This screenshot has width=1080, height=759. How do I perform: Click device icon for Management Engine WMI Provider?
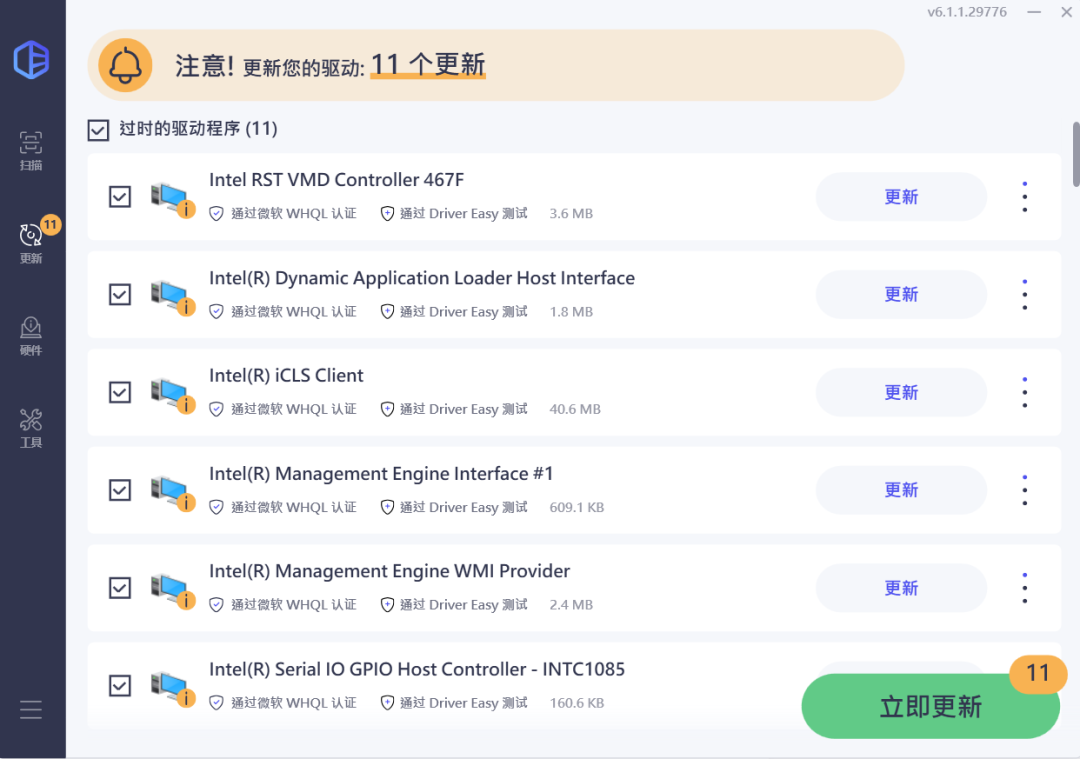[x=172, y=591]
